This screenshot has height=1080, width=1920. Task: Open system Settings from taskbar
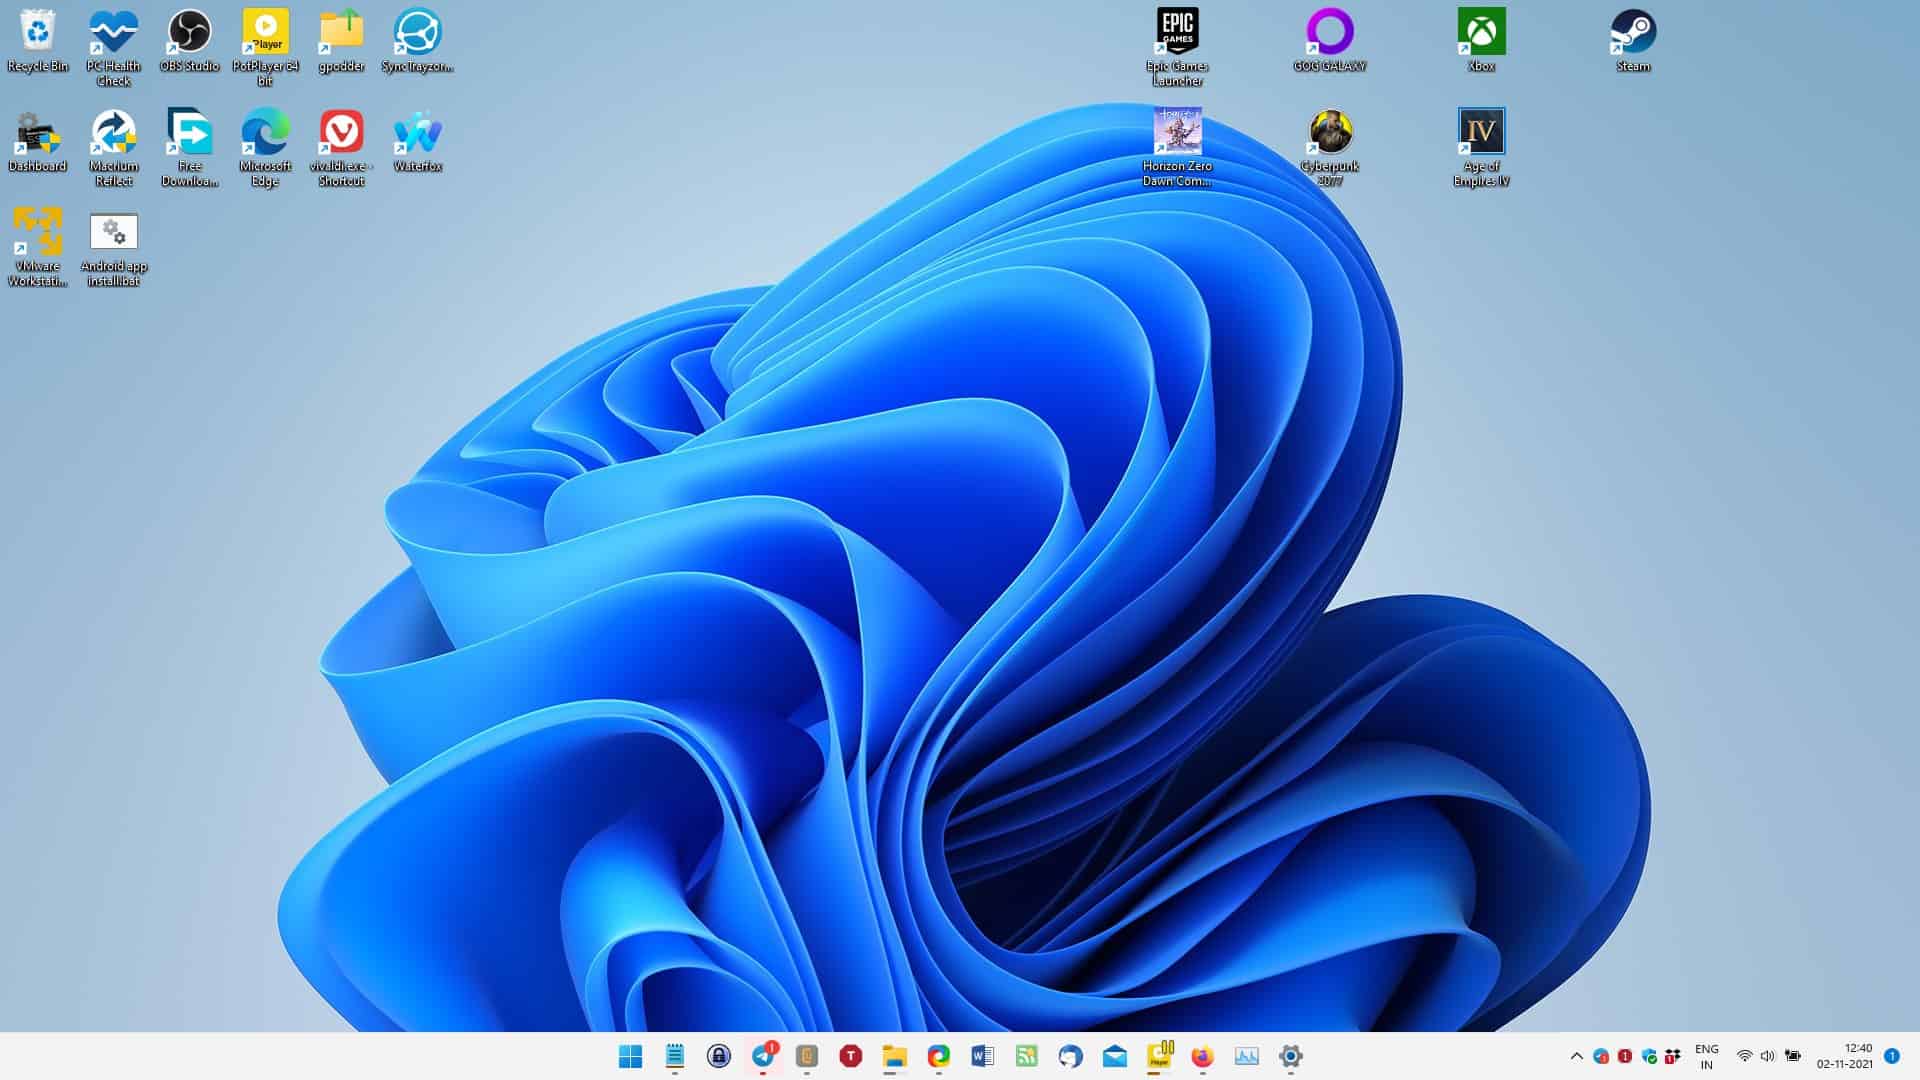pos(1290,1056)
